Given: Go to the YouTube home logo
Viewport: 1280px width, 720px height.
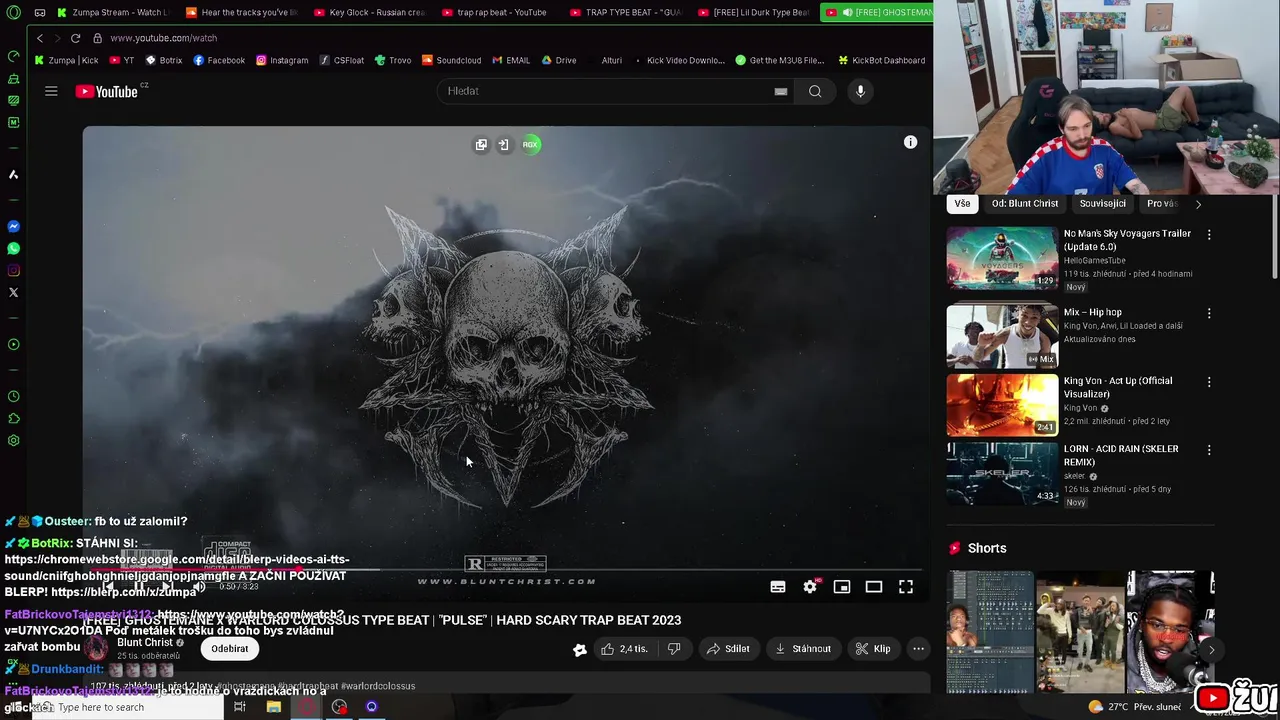Looking at the screenshot, I should (107, 91).
